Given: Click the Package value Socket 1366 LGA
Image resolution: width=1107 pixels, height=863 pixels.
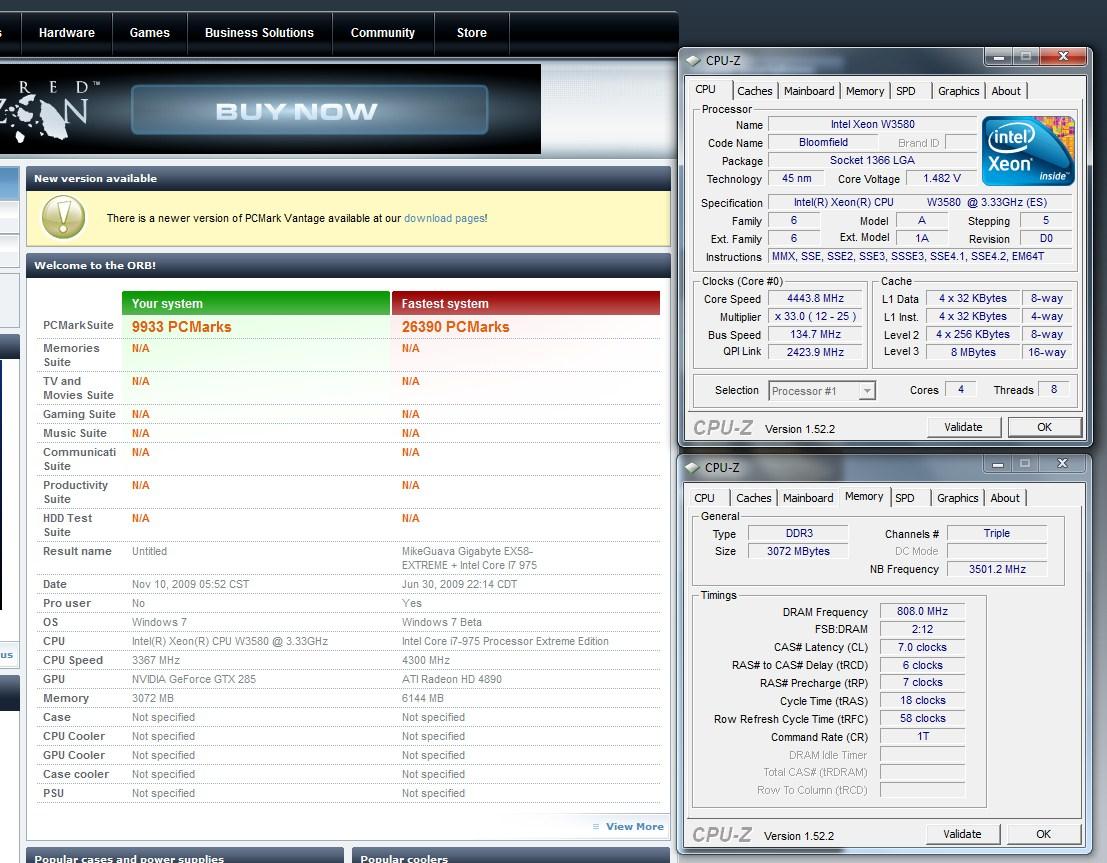Looking at the screenshot, I should (x=873, y=160).
